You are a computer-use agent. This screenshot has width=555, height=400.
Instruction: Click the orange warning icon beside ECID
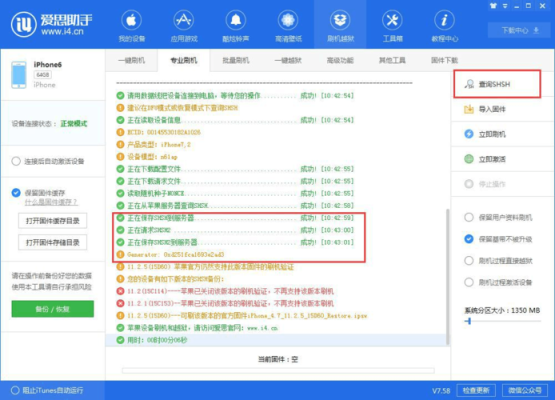[120, 132]
